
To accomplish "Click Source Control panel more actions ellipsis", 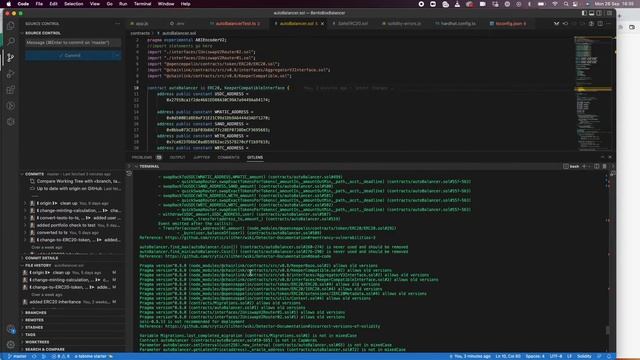I will click(x=118, y=24).
